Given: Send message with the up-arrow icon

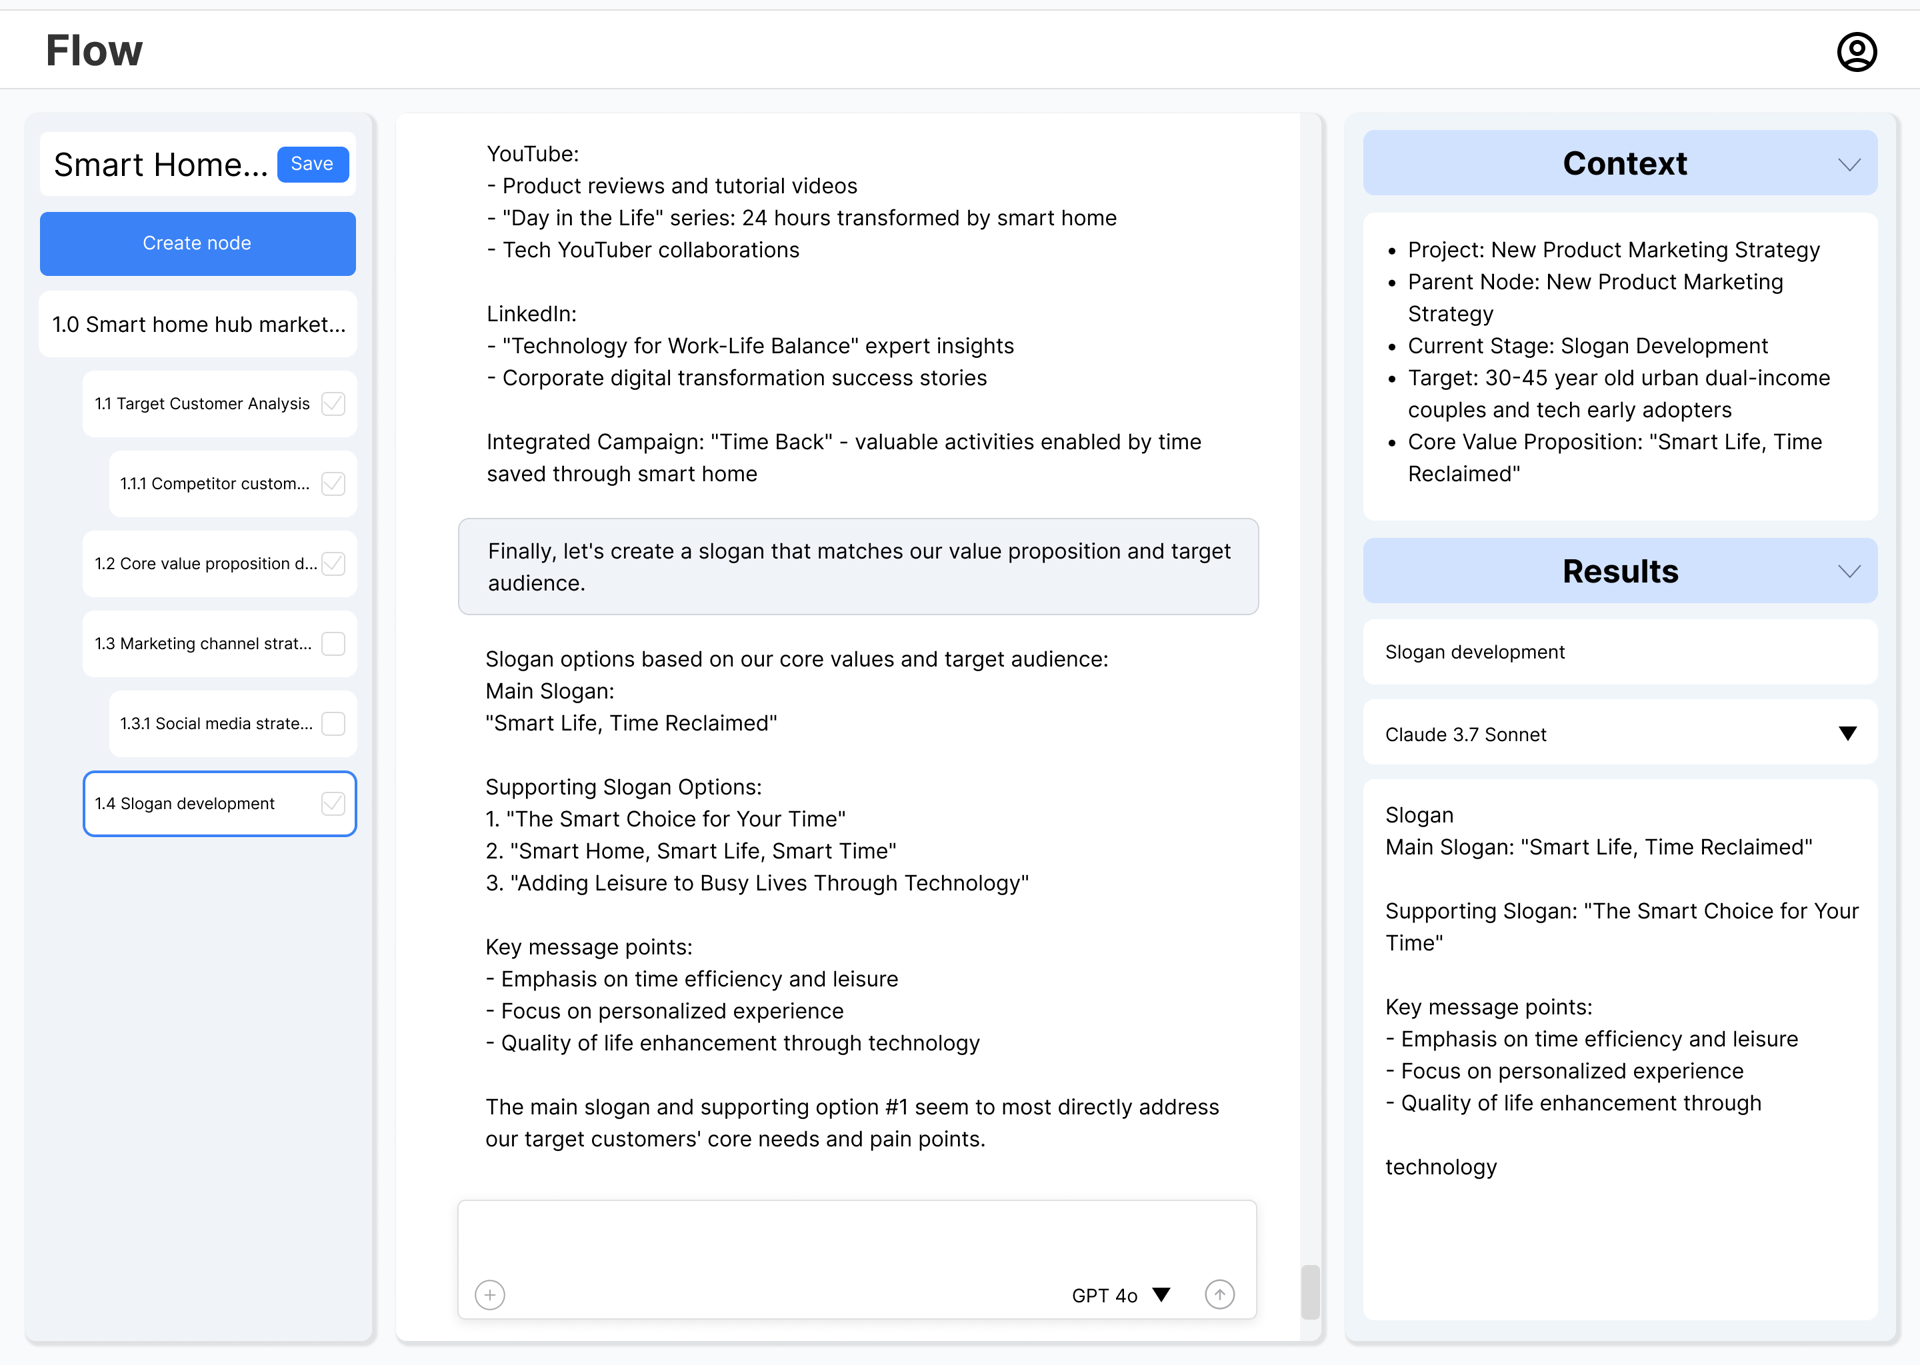Looking at the screenshot, I should (x=1220, y=1294).
